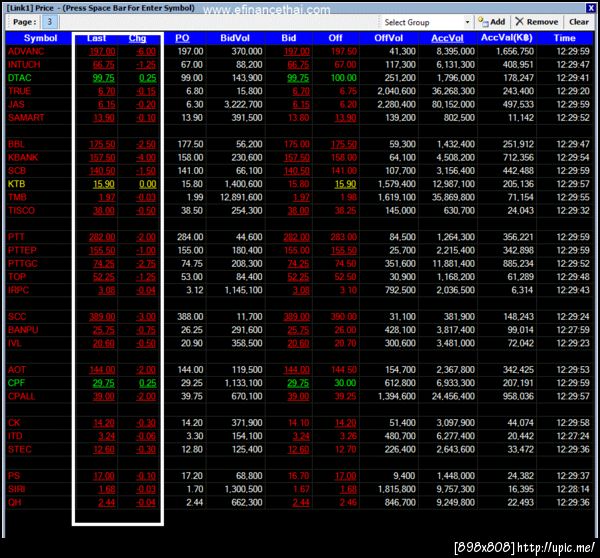600x558 pixels.
Task: Click the AccVol column header
Action: [447, 38]
